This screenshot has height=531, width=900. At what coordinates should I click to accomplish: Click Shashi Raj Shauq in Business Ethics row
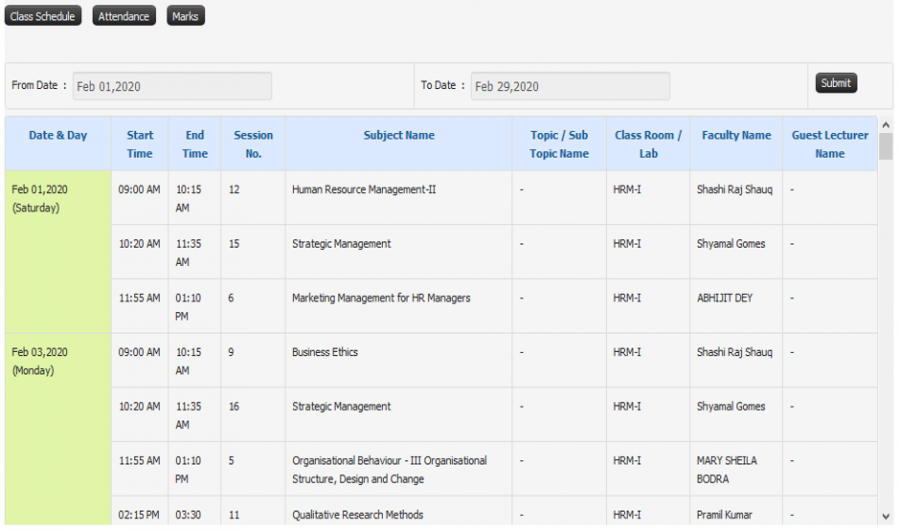click(x=735, y=352)
